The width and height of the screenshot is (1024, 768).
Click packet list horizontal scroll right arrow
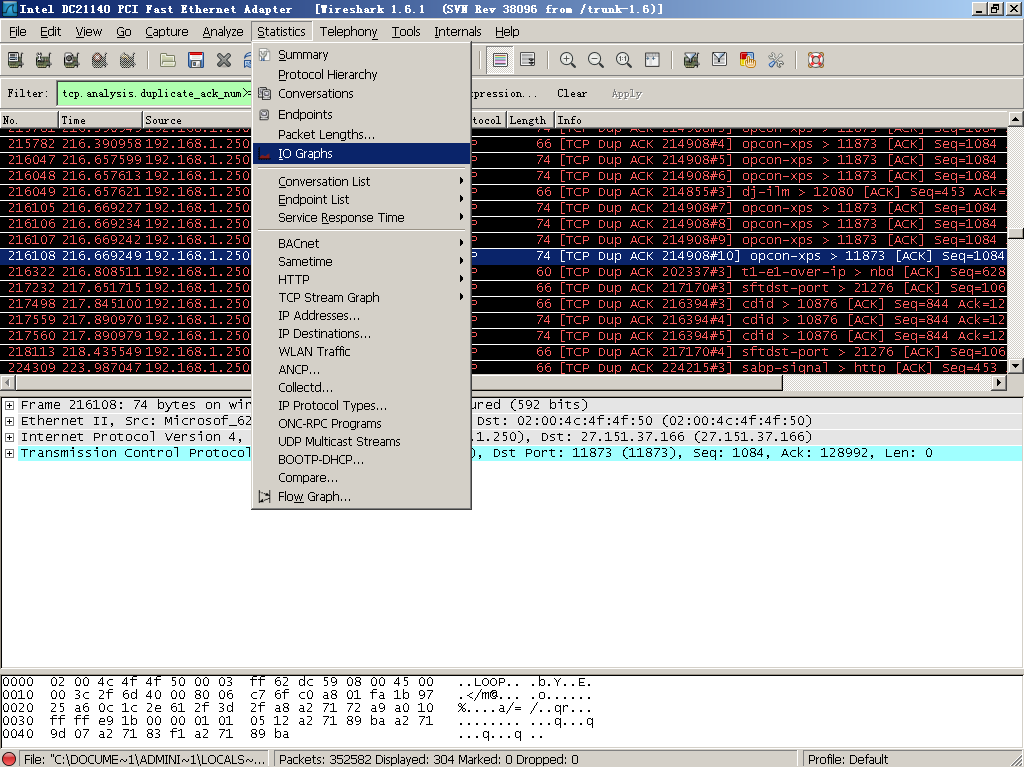click(x=999, y=383)
